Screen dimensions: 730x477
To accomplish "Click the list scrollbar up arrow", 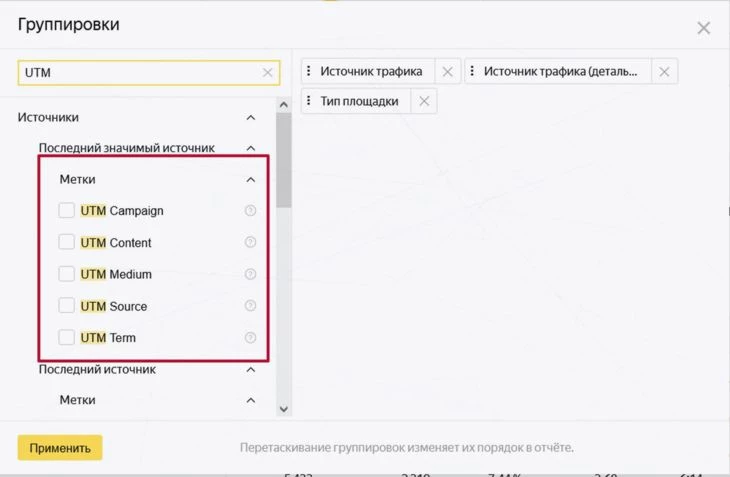I will point(284,105).
